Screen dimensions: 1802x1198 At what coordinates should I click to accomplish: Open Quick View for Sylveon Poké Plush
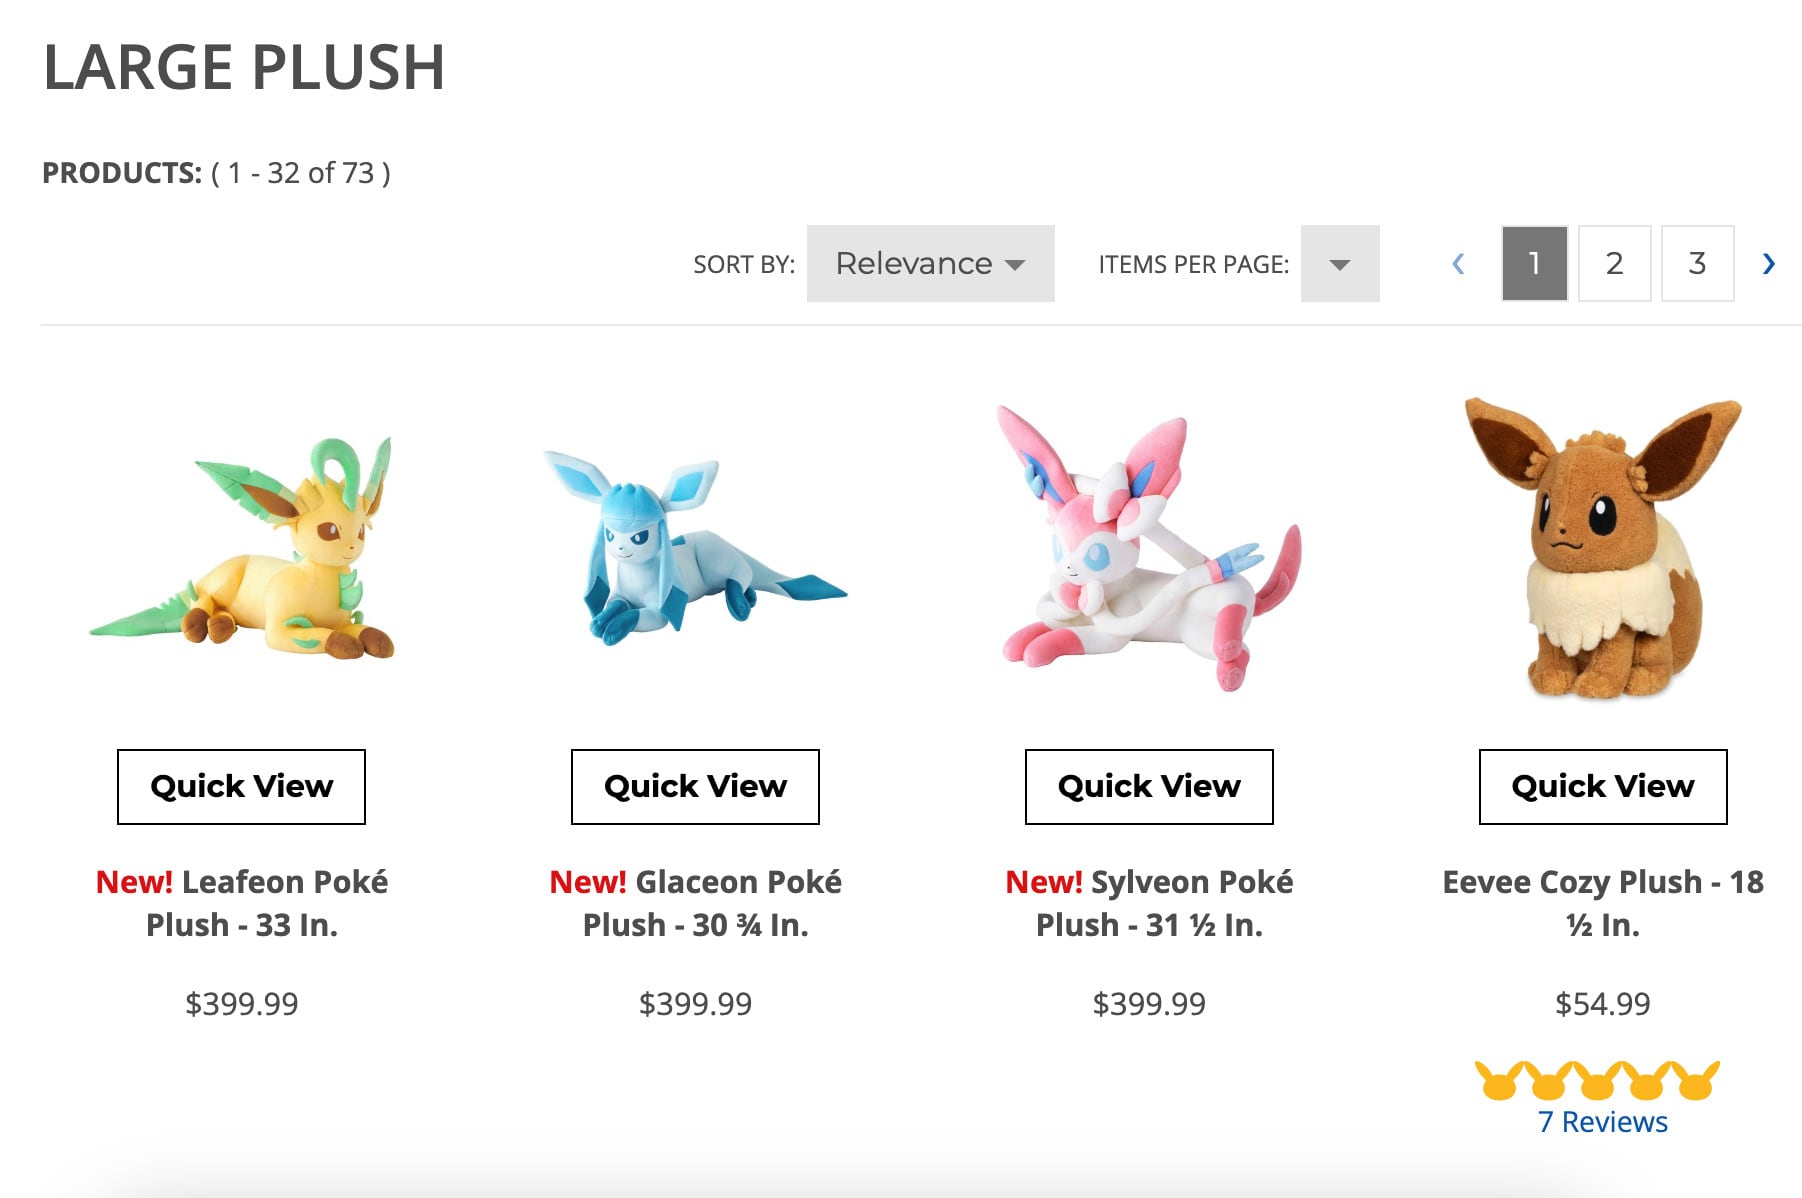pos(1148,786)
